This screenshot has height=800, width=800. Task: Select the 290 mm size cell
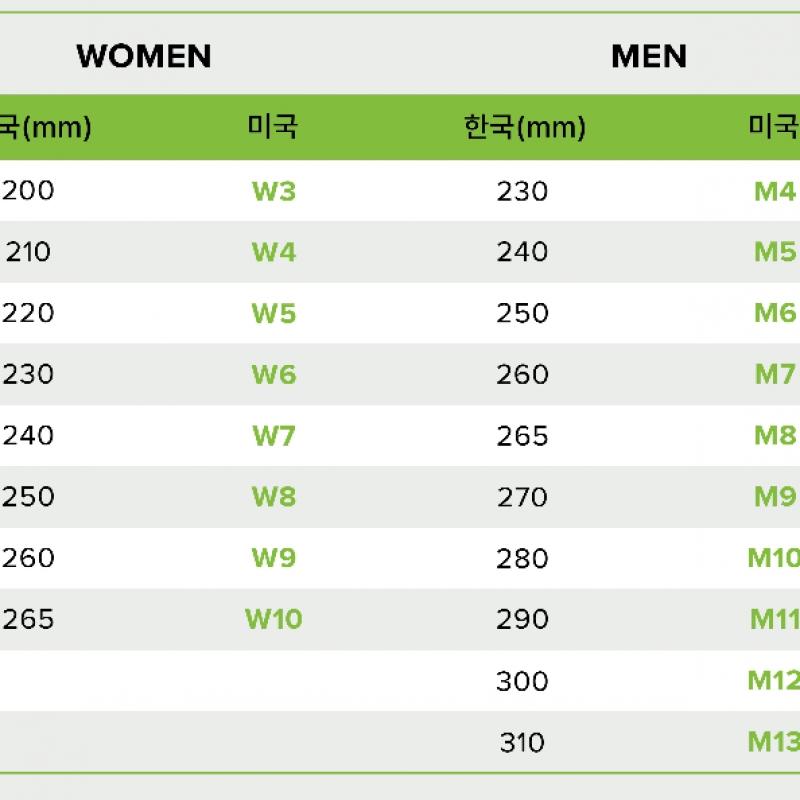pyautogui.click(x=522, y=619)
